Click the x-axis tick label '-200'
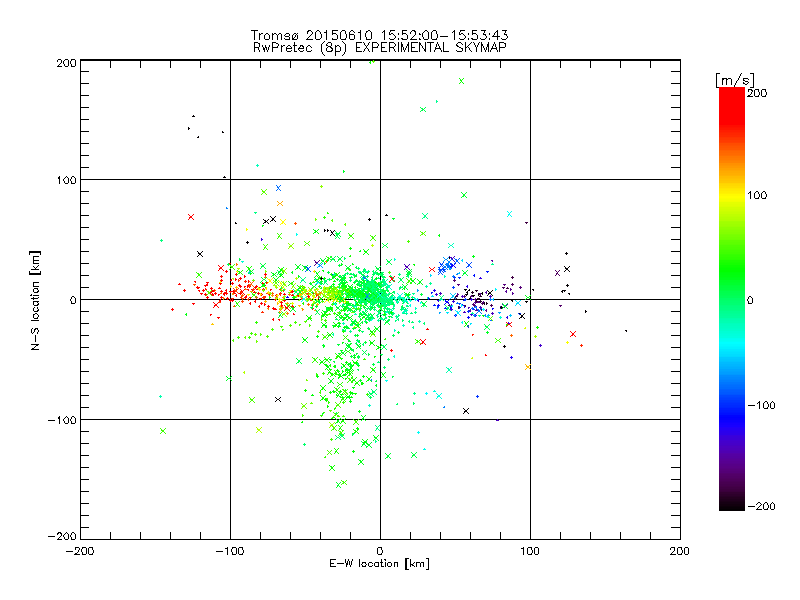Image resolution: width=800 pixels, height=600 pixels. (x=80, y=551)
